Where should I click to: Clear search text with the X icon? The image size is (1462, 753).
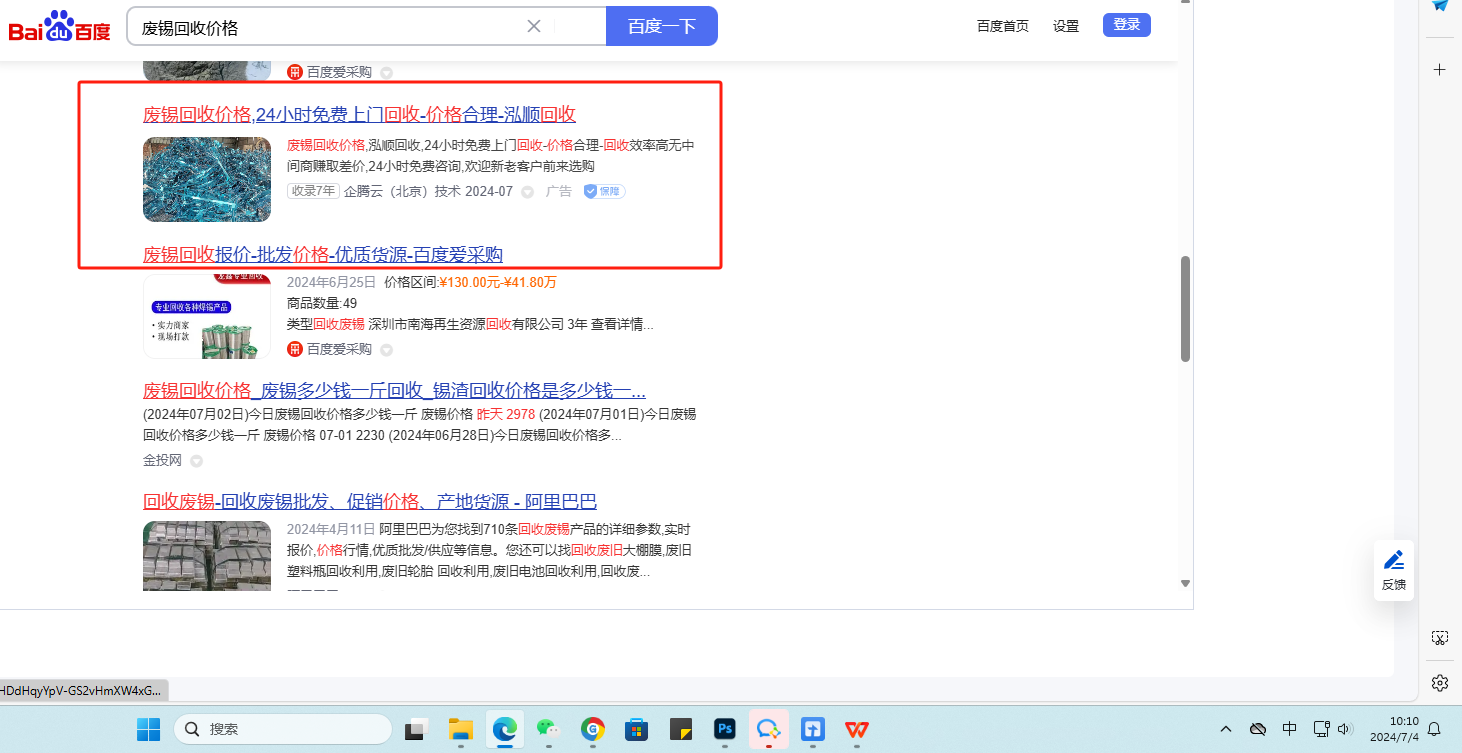(x=534, y=26)
